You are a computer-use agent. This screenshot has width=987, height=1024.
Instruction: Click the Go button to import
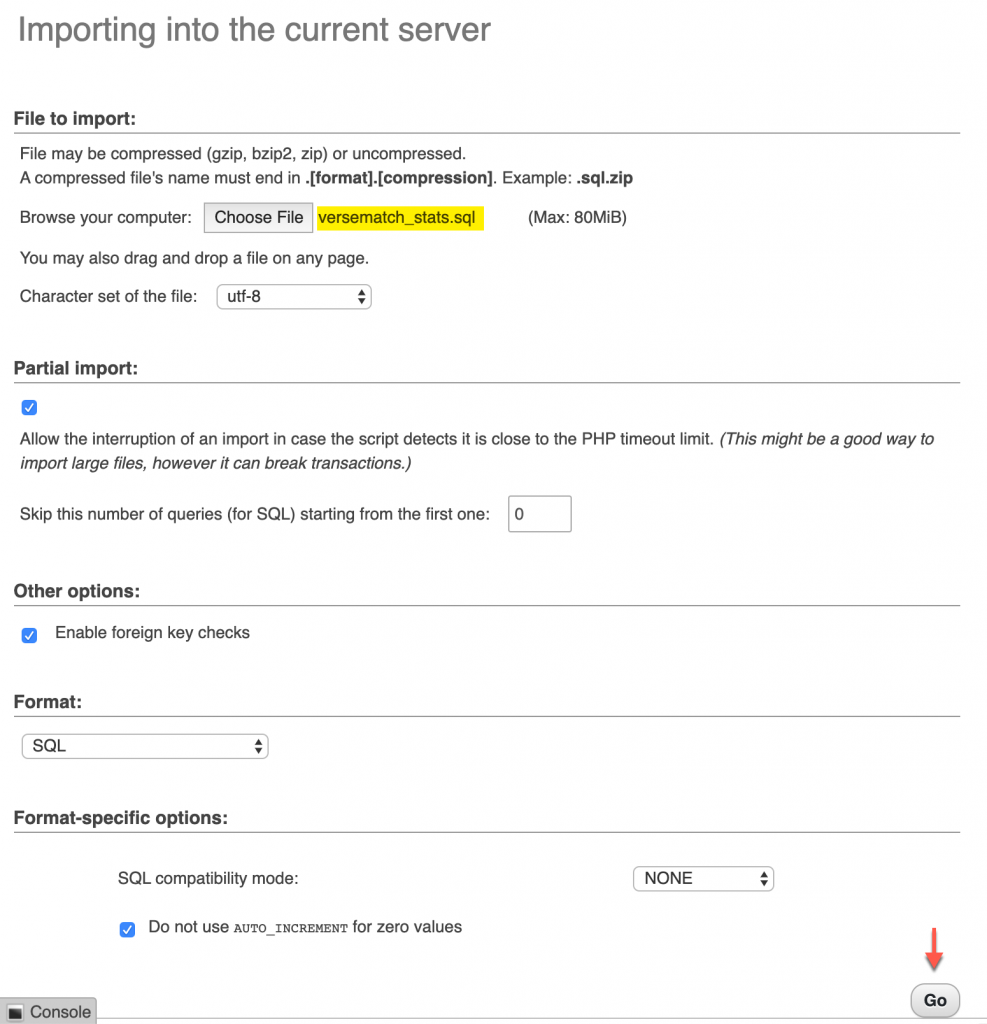[935, 1000]
